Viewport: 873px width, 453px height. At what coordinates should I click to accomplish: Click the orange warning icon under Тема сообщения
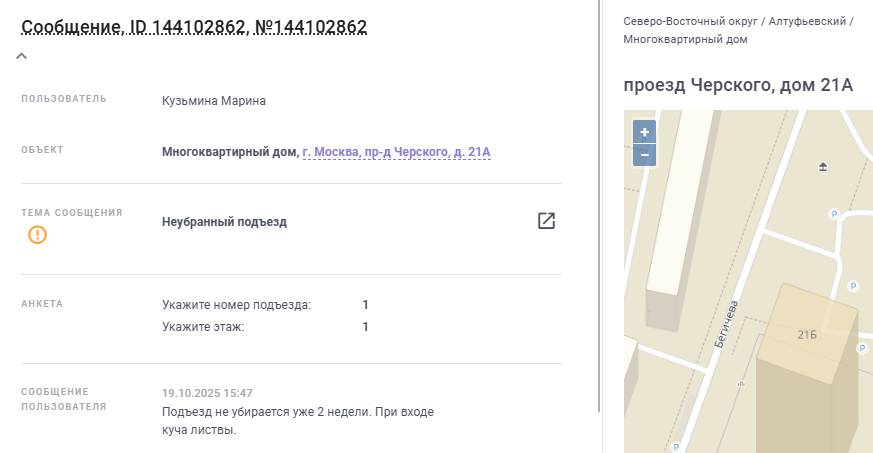(37, 235)
